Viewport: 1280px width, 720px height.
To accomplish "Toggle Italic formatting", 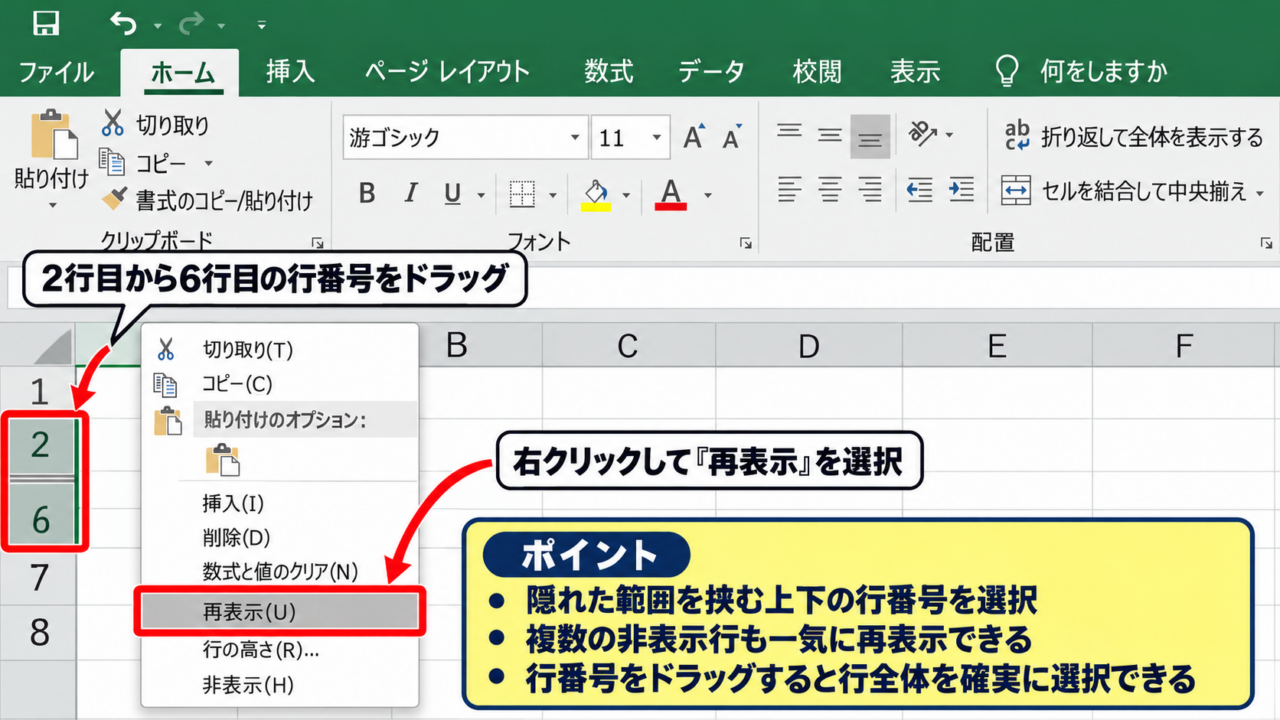I will pos(410,193).
